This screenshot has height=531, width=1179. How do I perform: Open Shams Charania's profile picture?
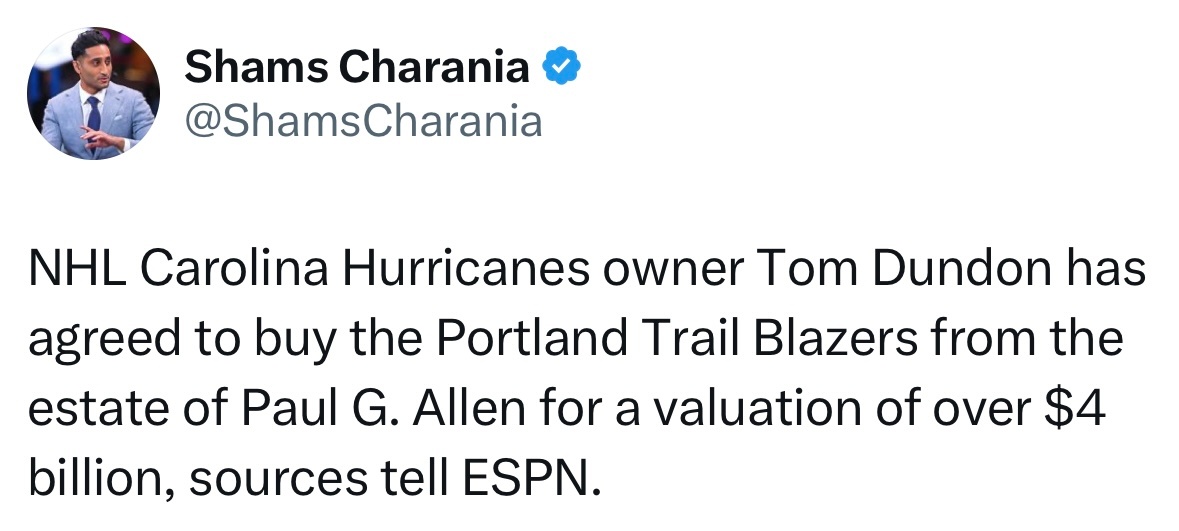pos(93,93)
